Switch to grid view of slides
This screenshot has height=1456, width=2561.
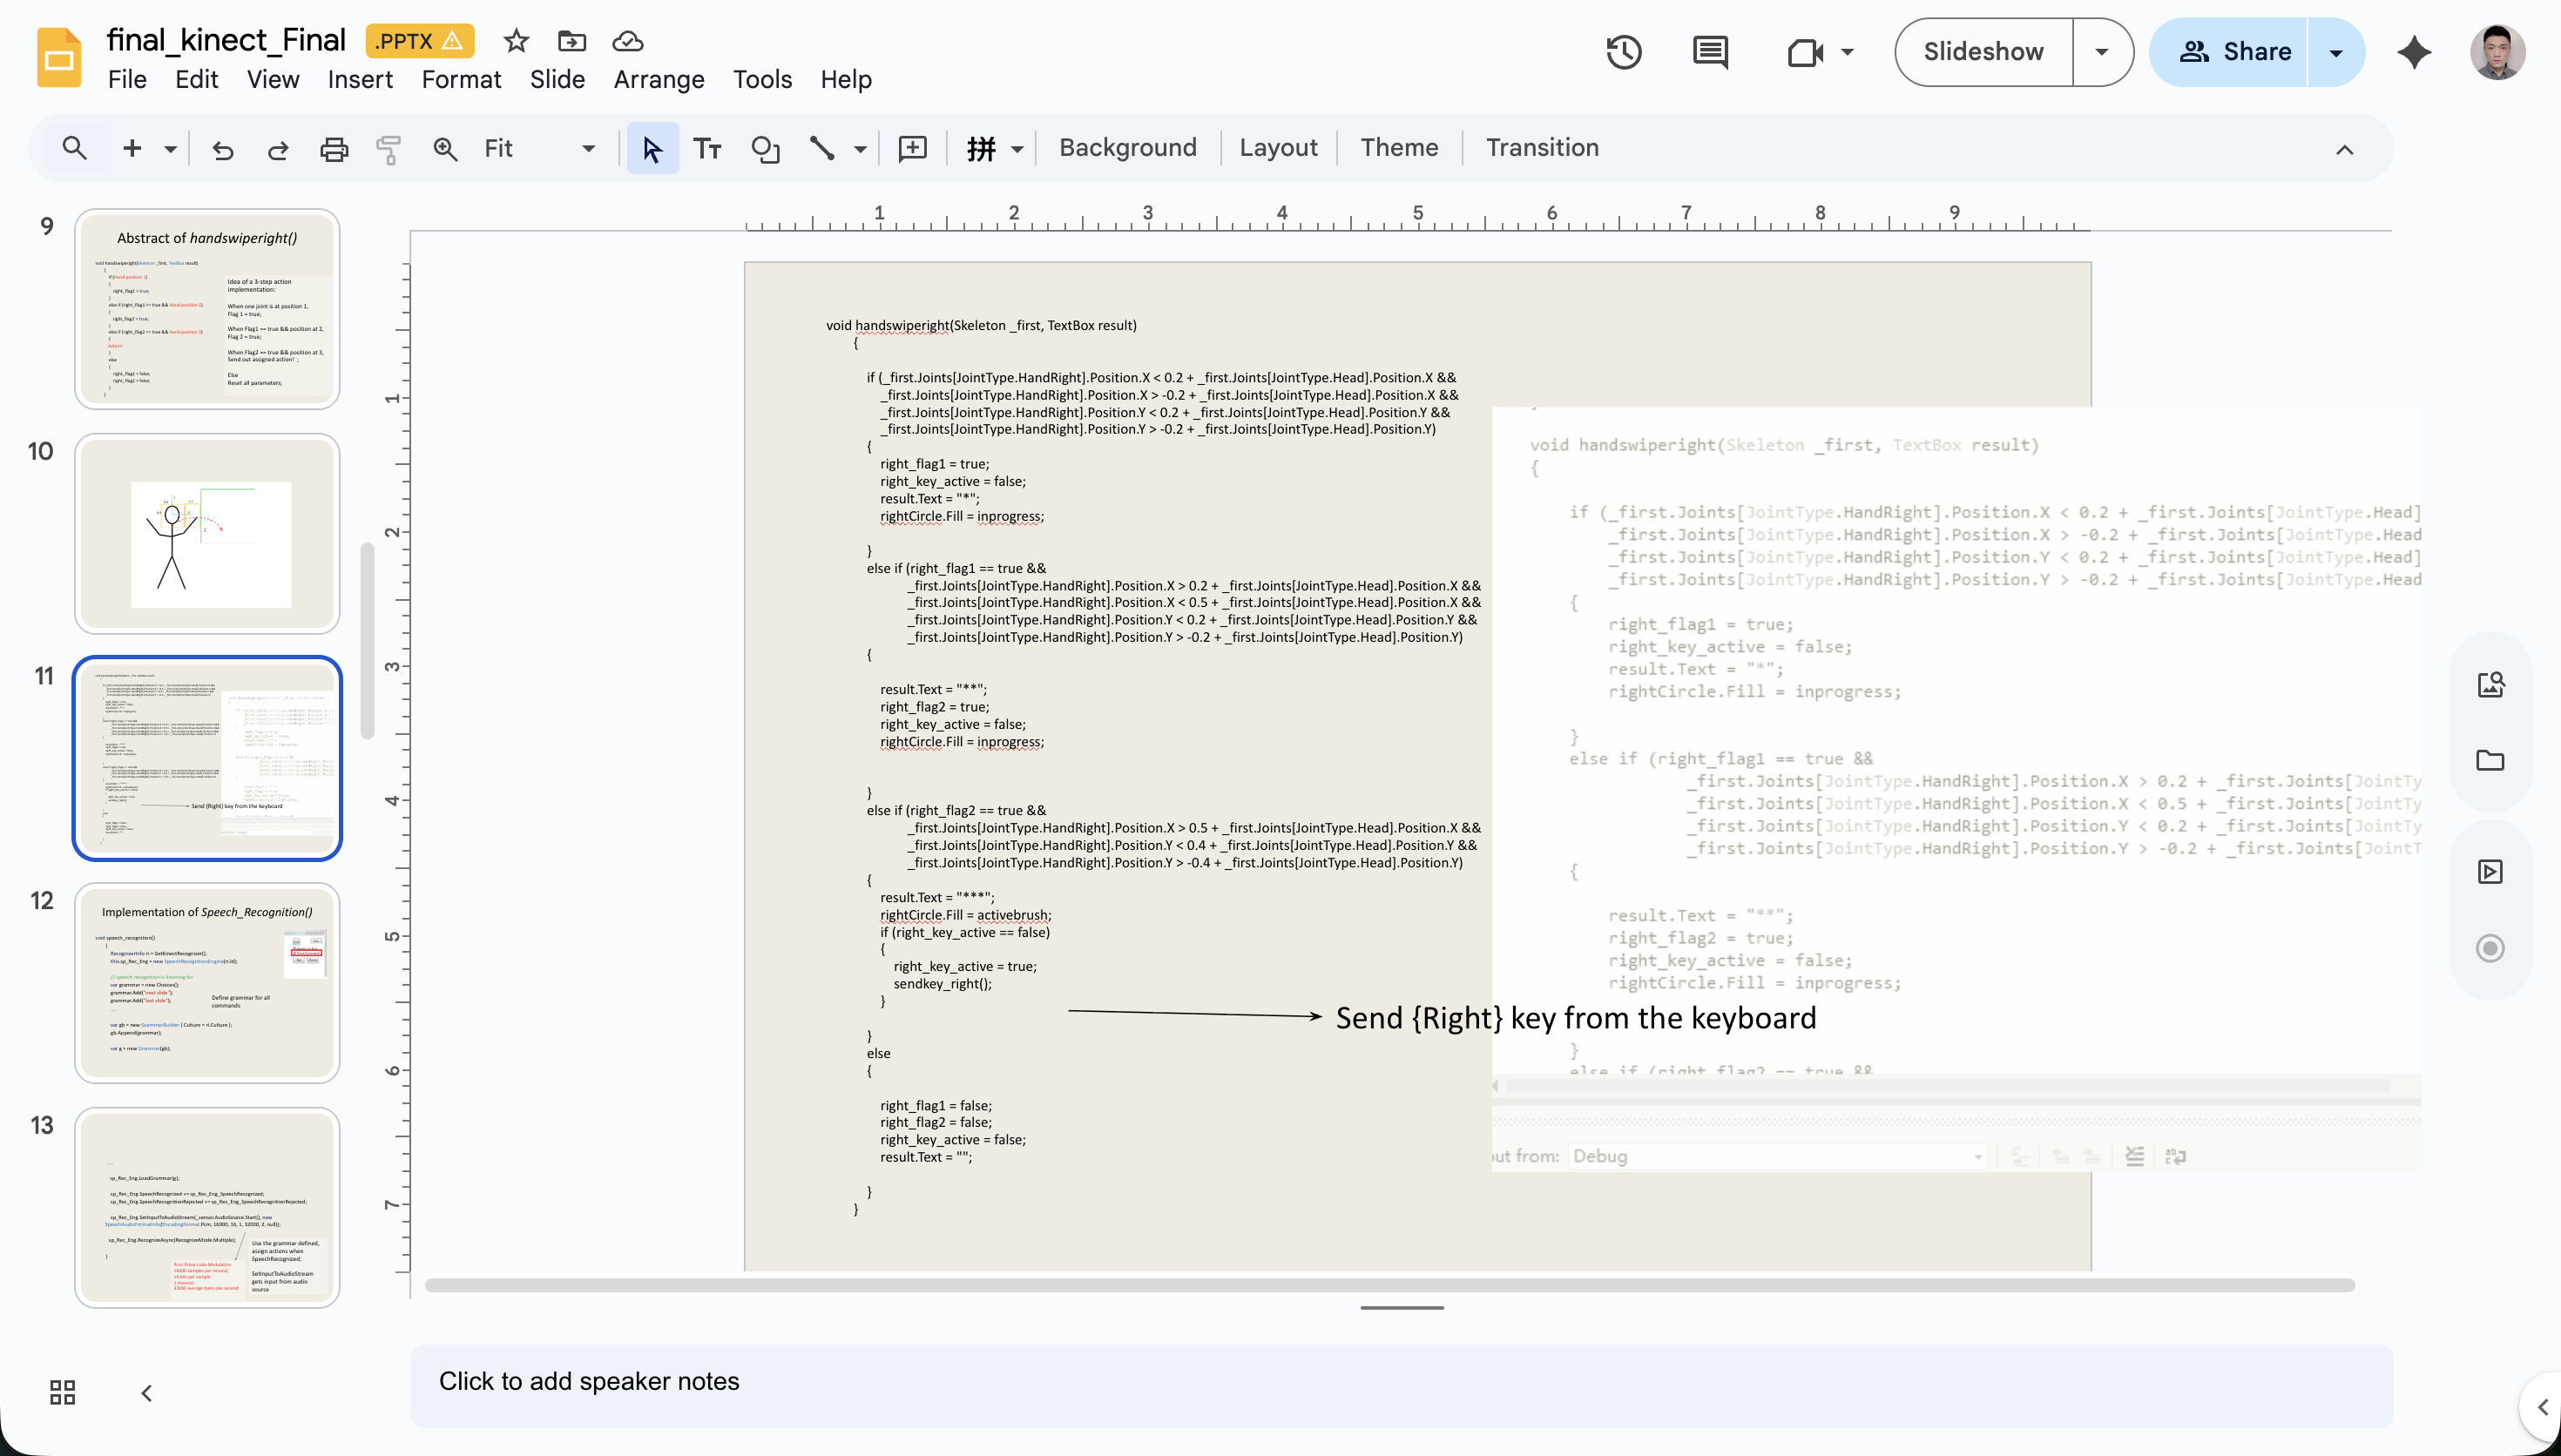click(x=62, y=1392)
